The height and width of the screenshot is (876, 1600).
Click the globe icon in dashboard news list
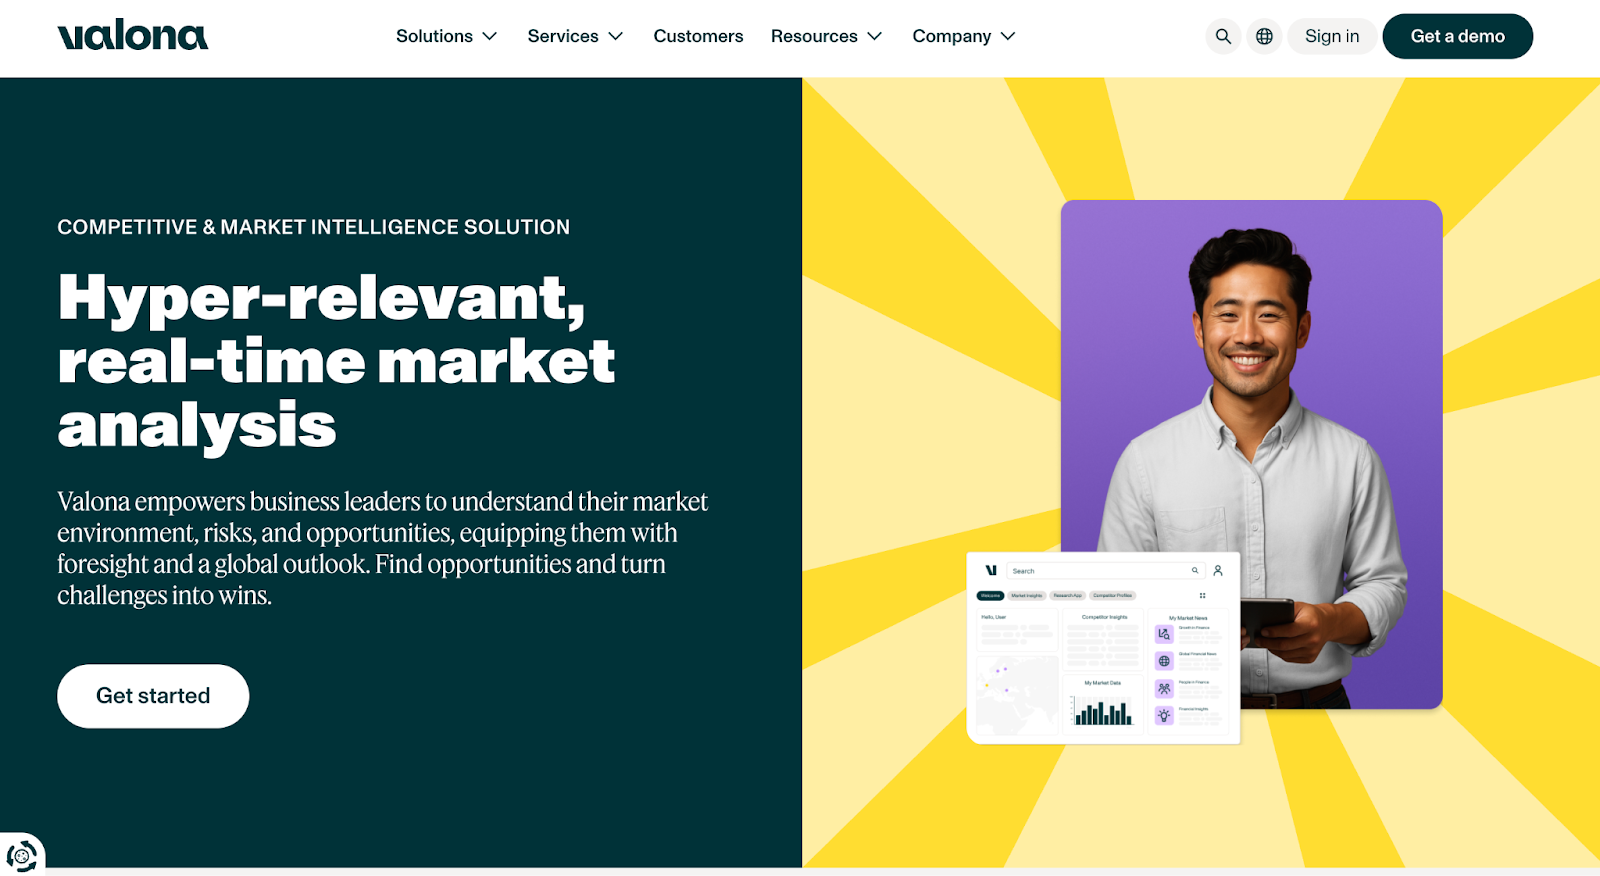[1164, 661]
